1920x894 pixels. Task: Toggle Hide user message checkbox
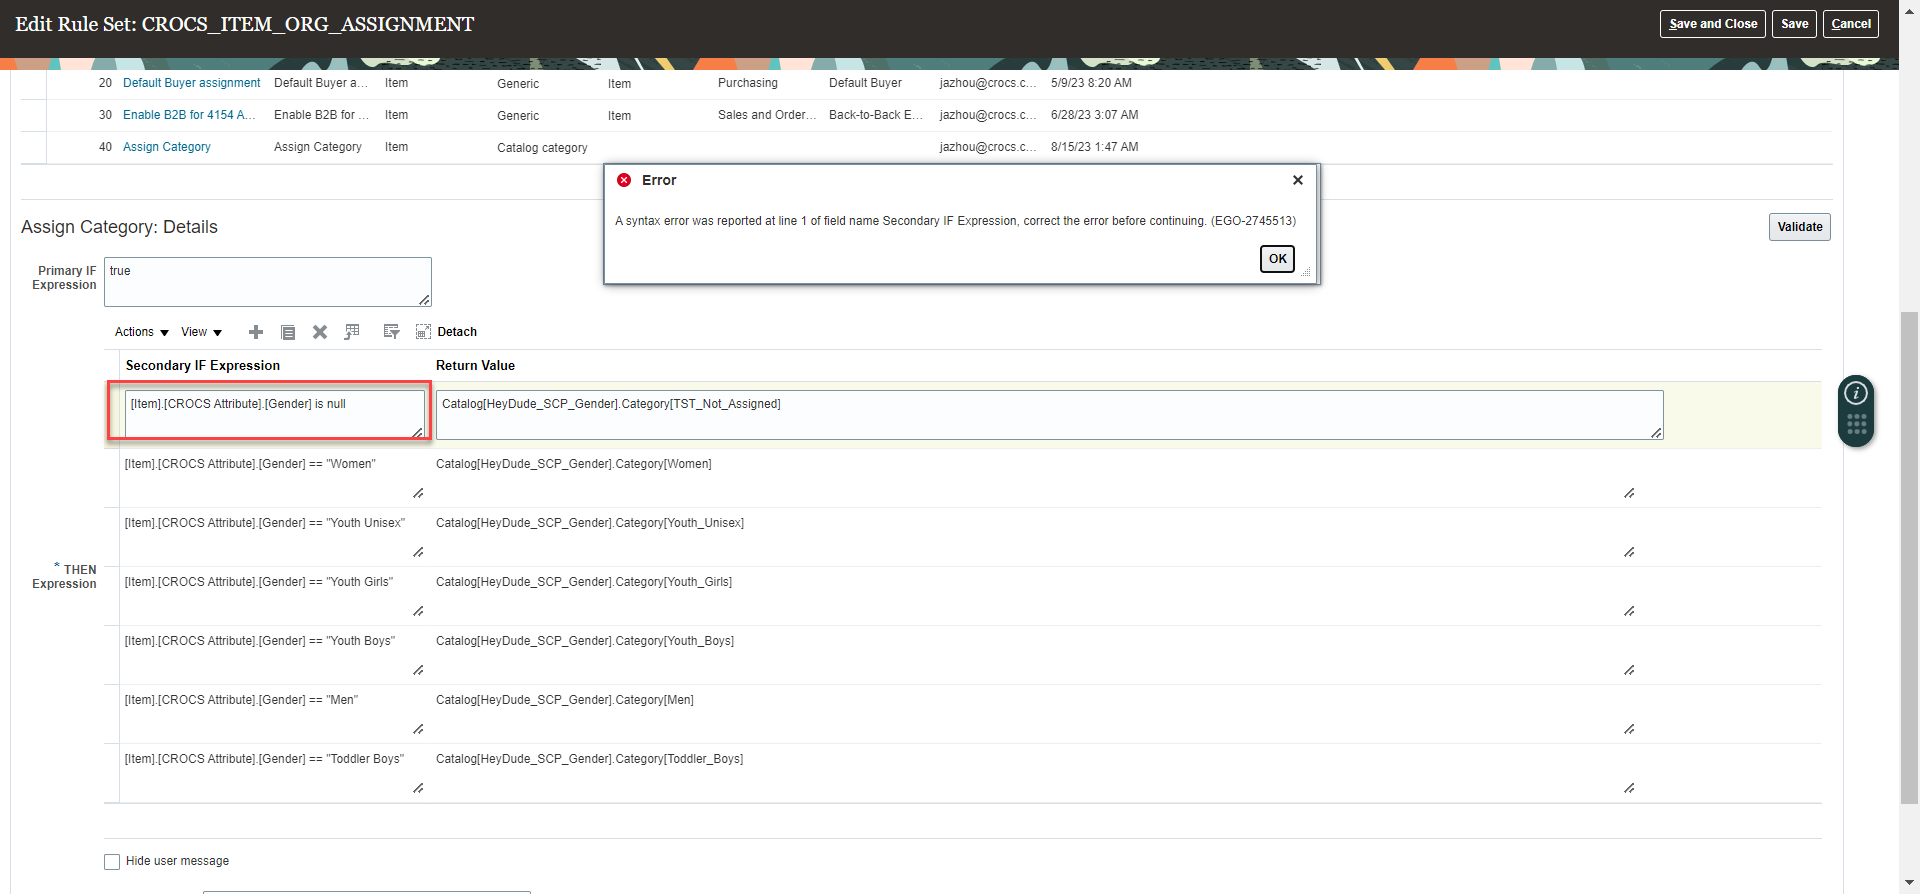coord(112,861)
